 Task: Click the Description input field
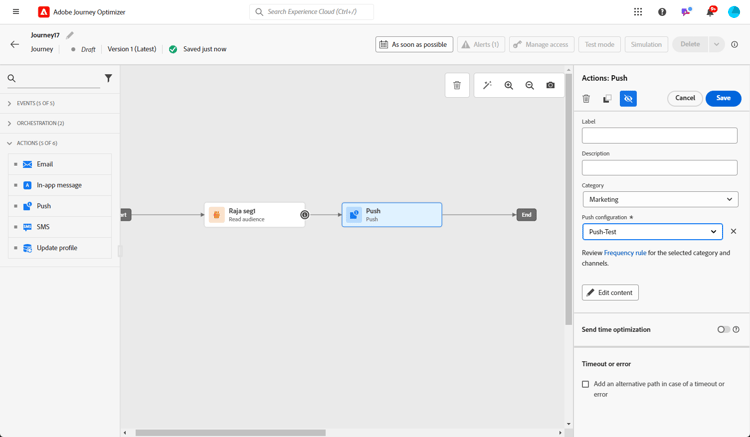click(660, 168)
